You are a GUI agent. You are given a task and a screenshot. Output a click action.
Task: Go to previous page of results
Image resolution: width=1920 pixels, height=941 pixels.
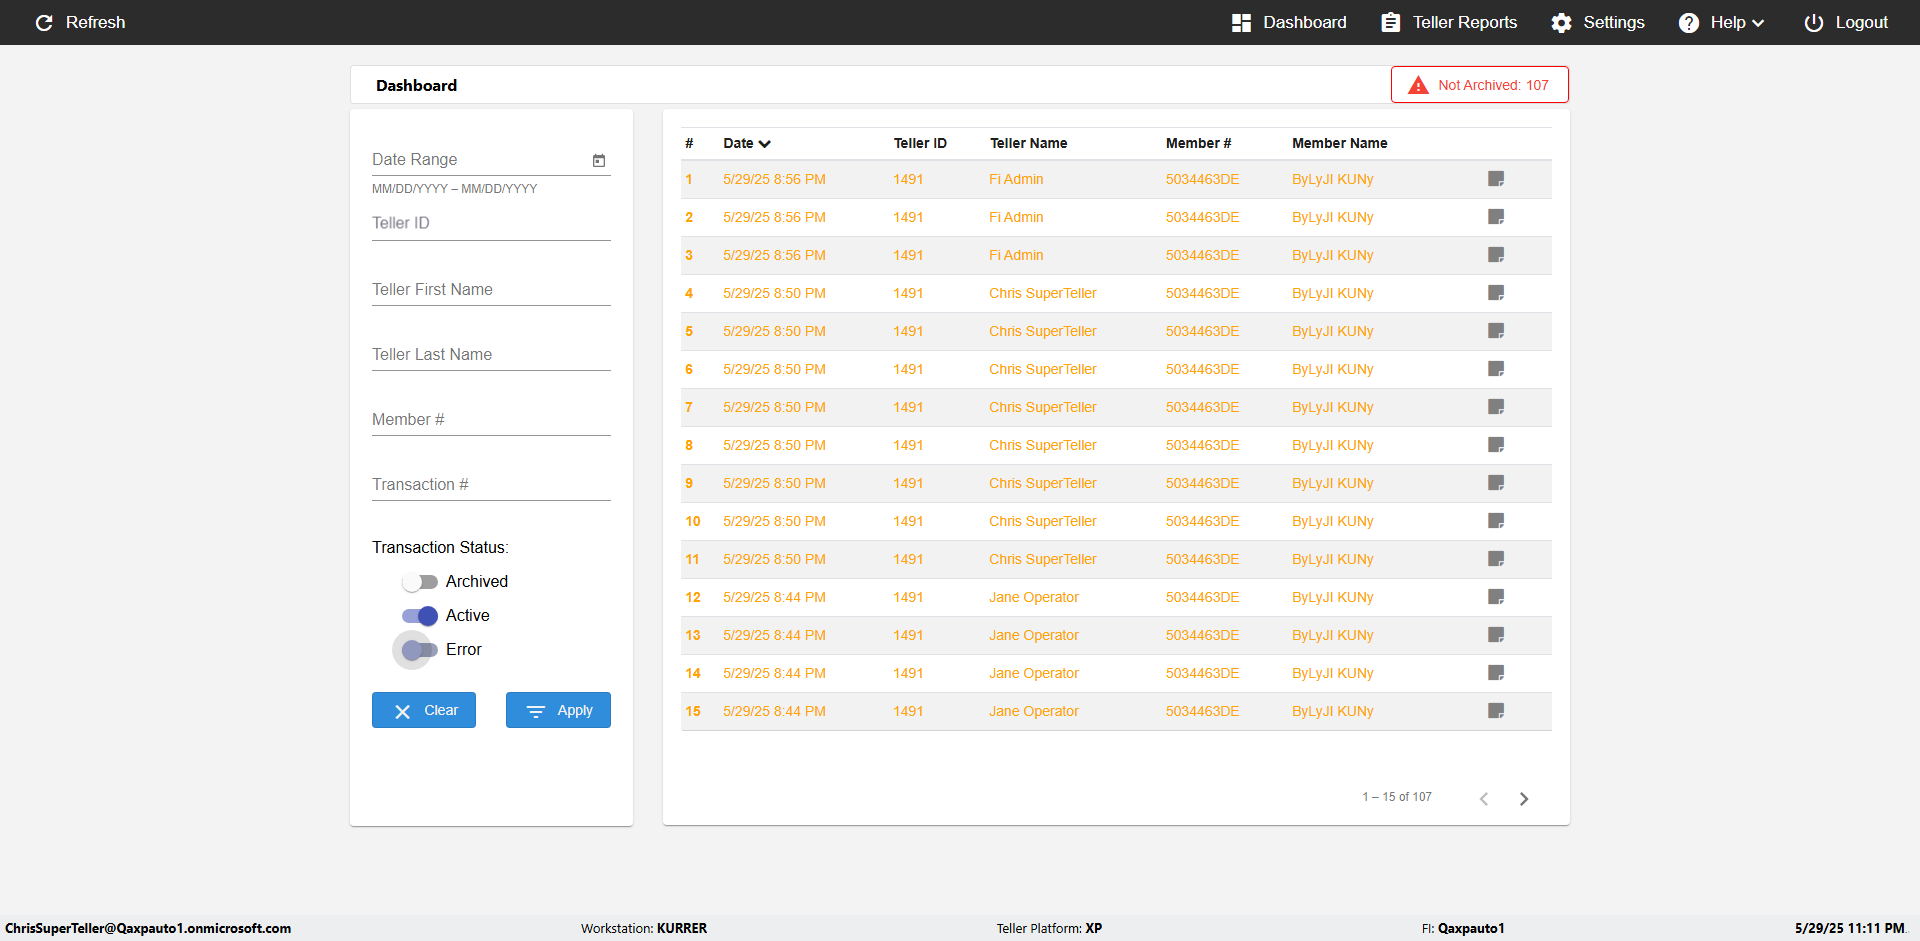coord(1484,799)
